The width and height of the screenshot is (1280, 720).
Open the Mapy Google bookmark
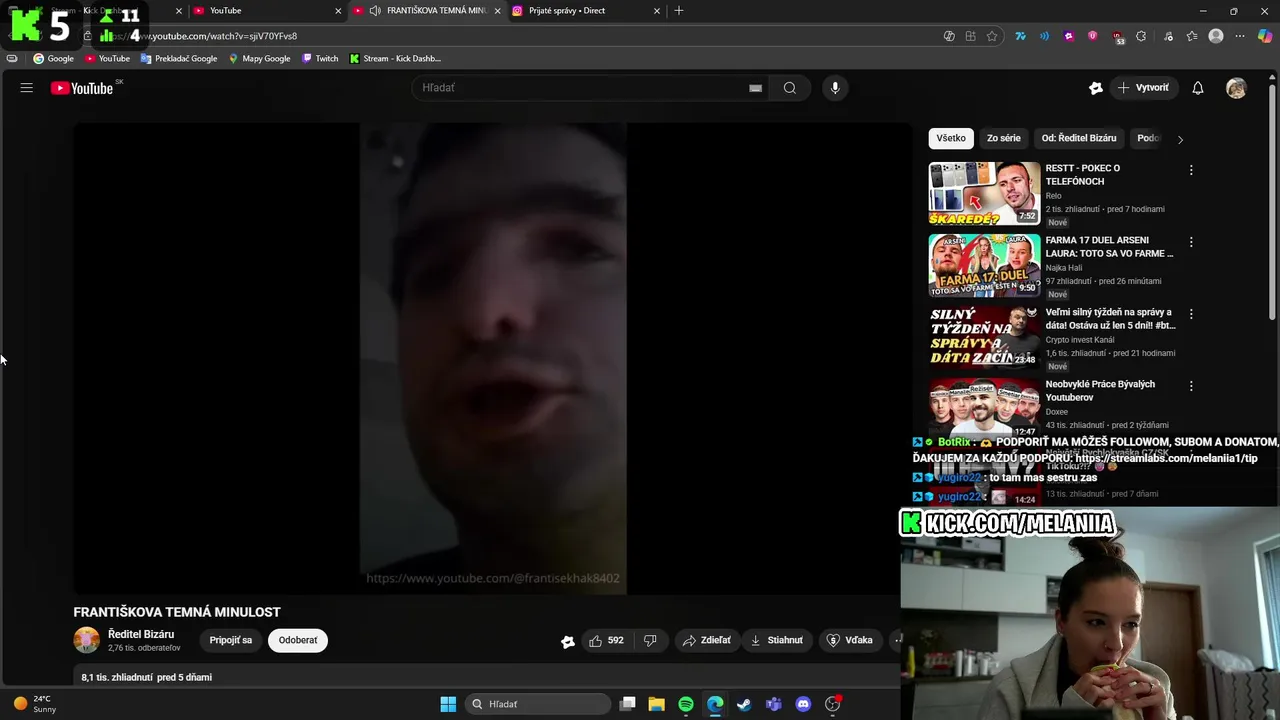point(259,58)
